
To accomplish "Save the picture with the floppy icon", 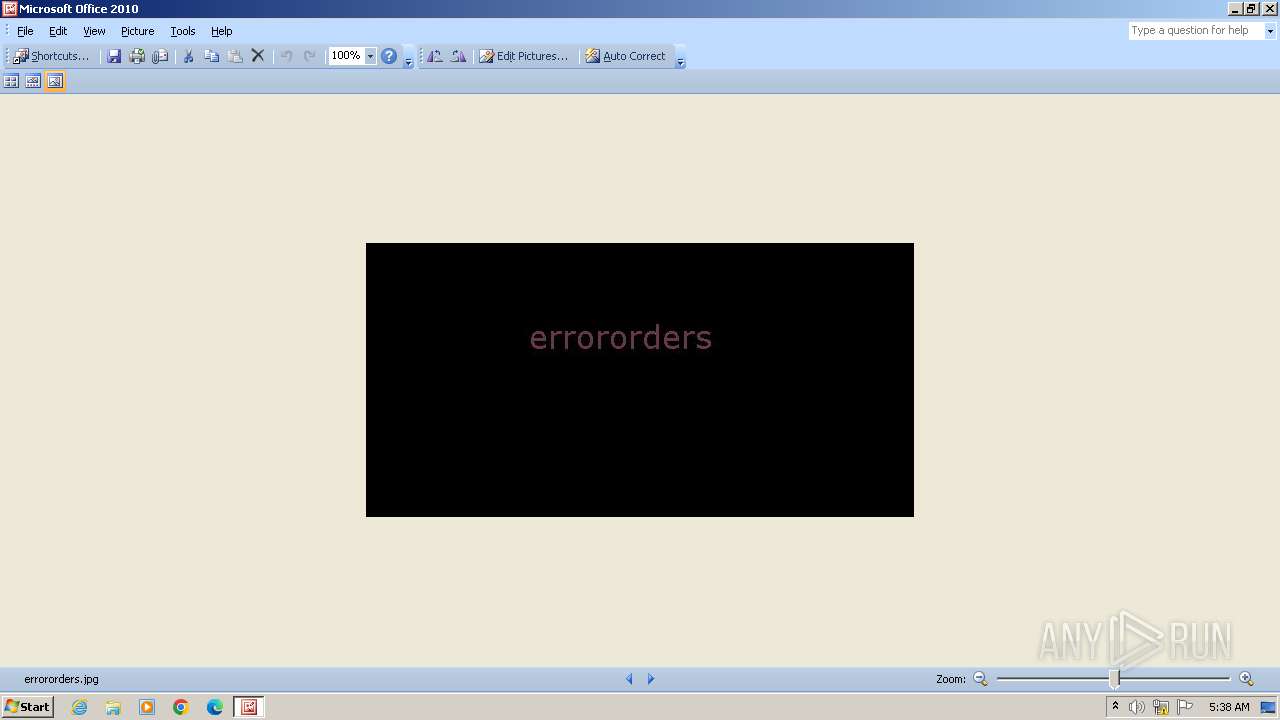I will click(x=114, y=56).
